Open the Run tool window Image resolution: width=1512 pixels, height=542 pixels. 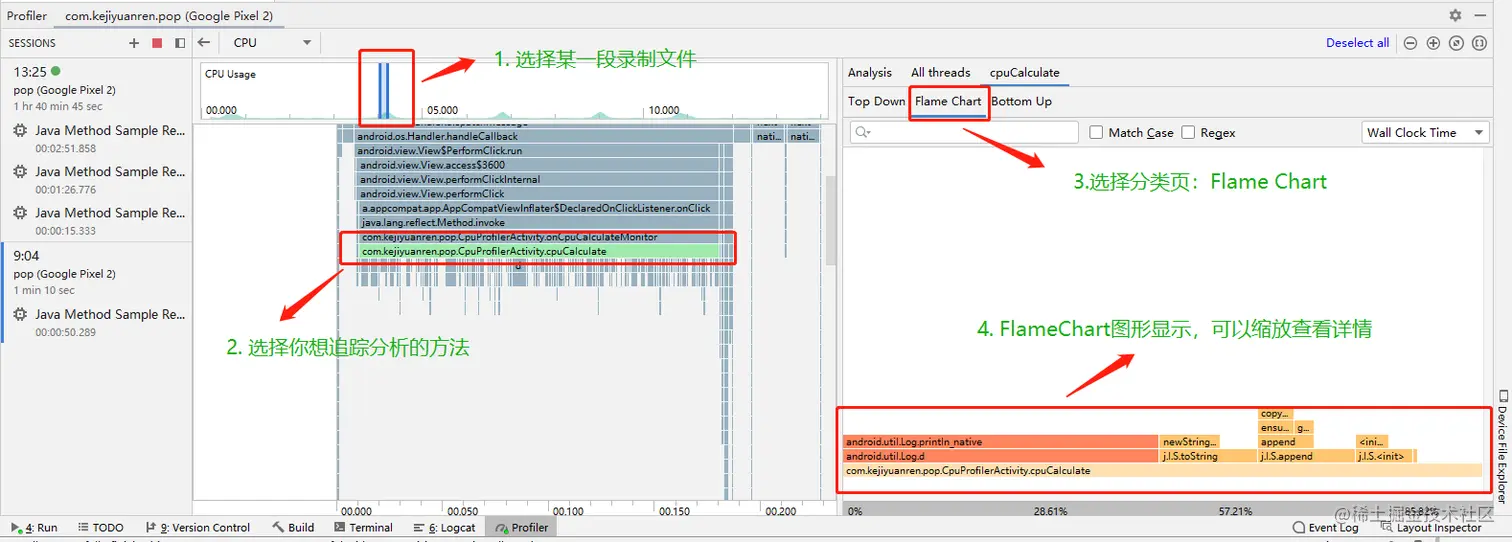point(34,527)
